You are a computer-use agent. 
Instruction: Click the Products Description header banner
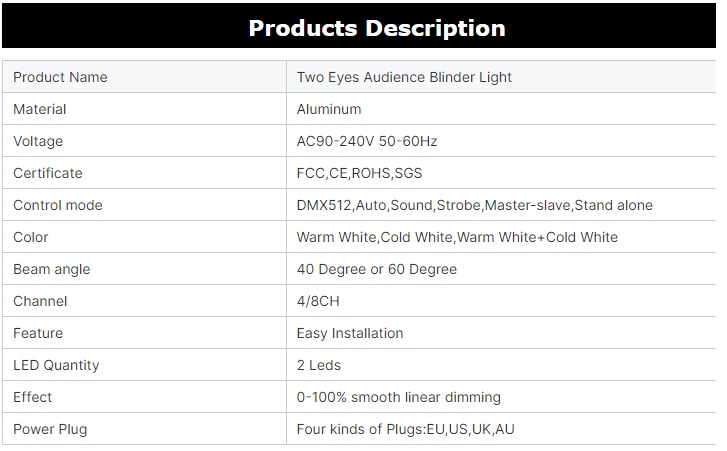[x=376, y=27]
